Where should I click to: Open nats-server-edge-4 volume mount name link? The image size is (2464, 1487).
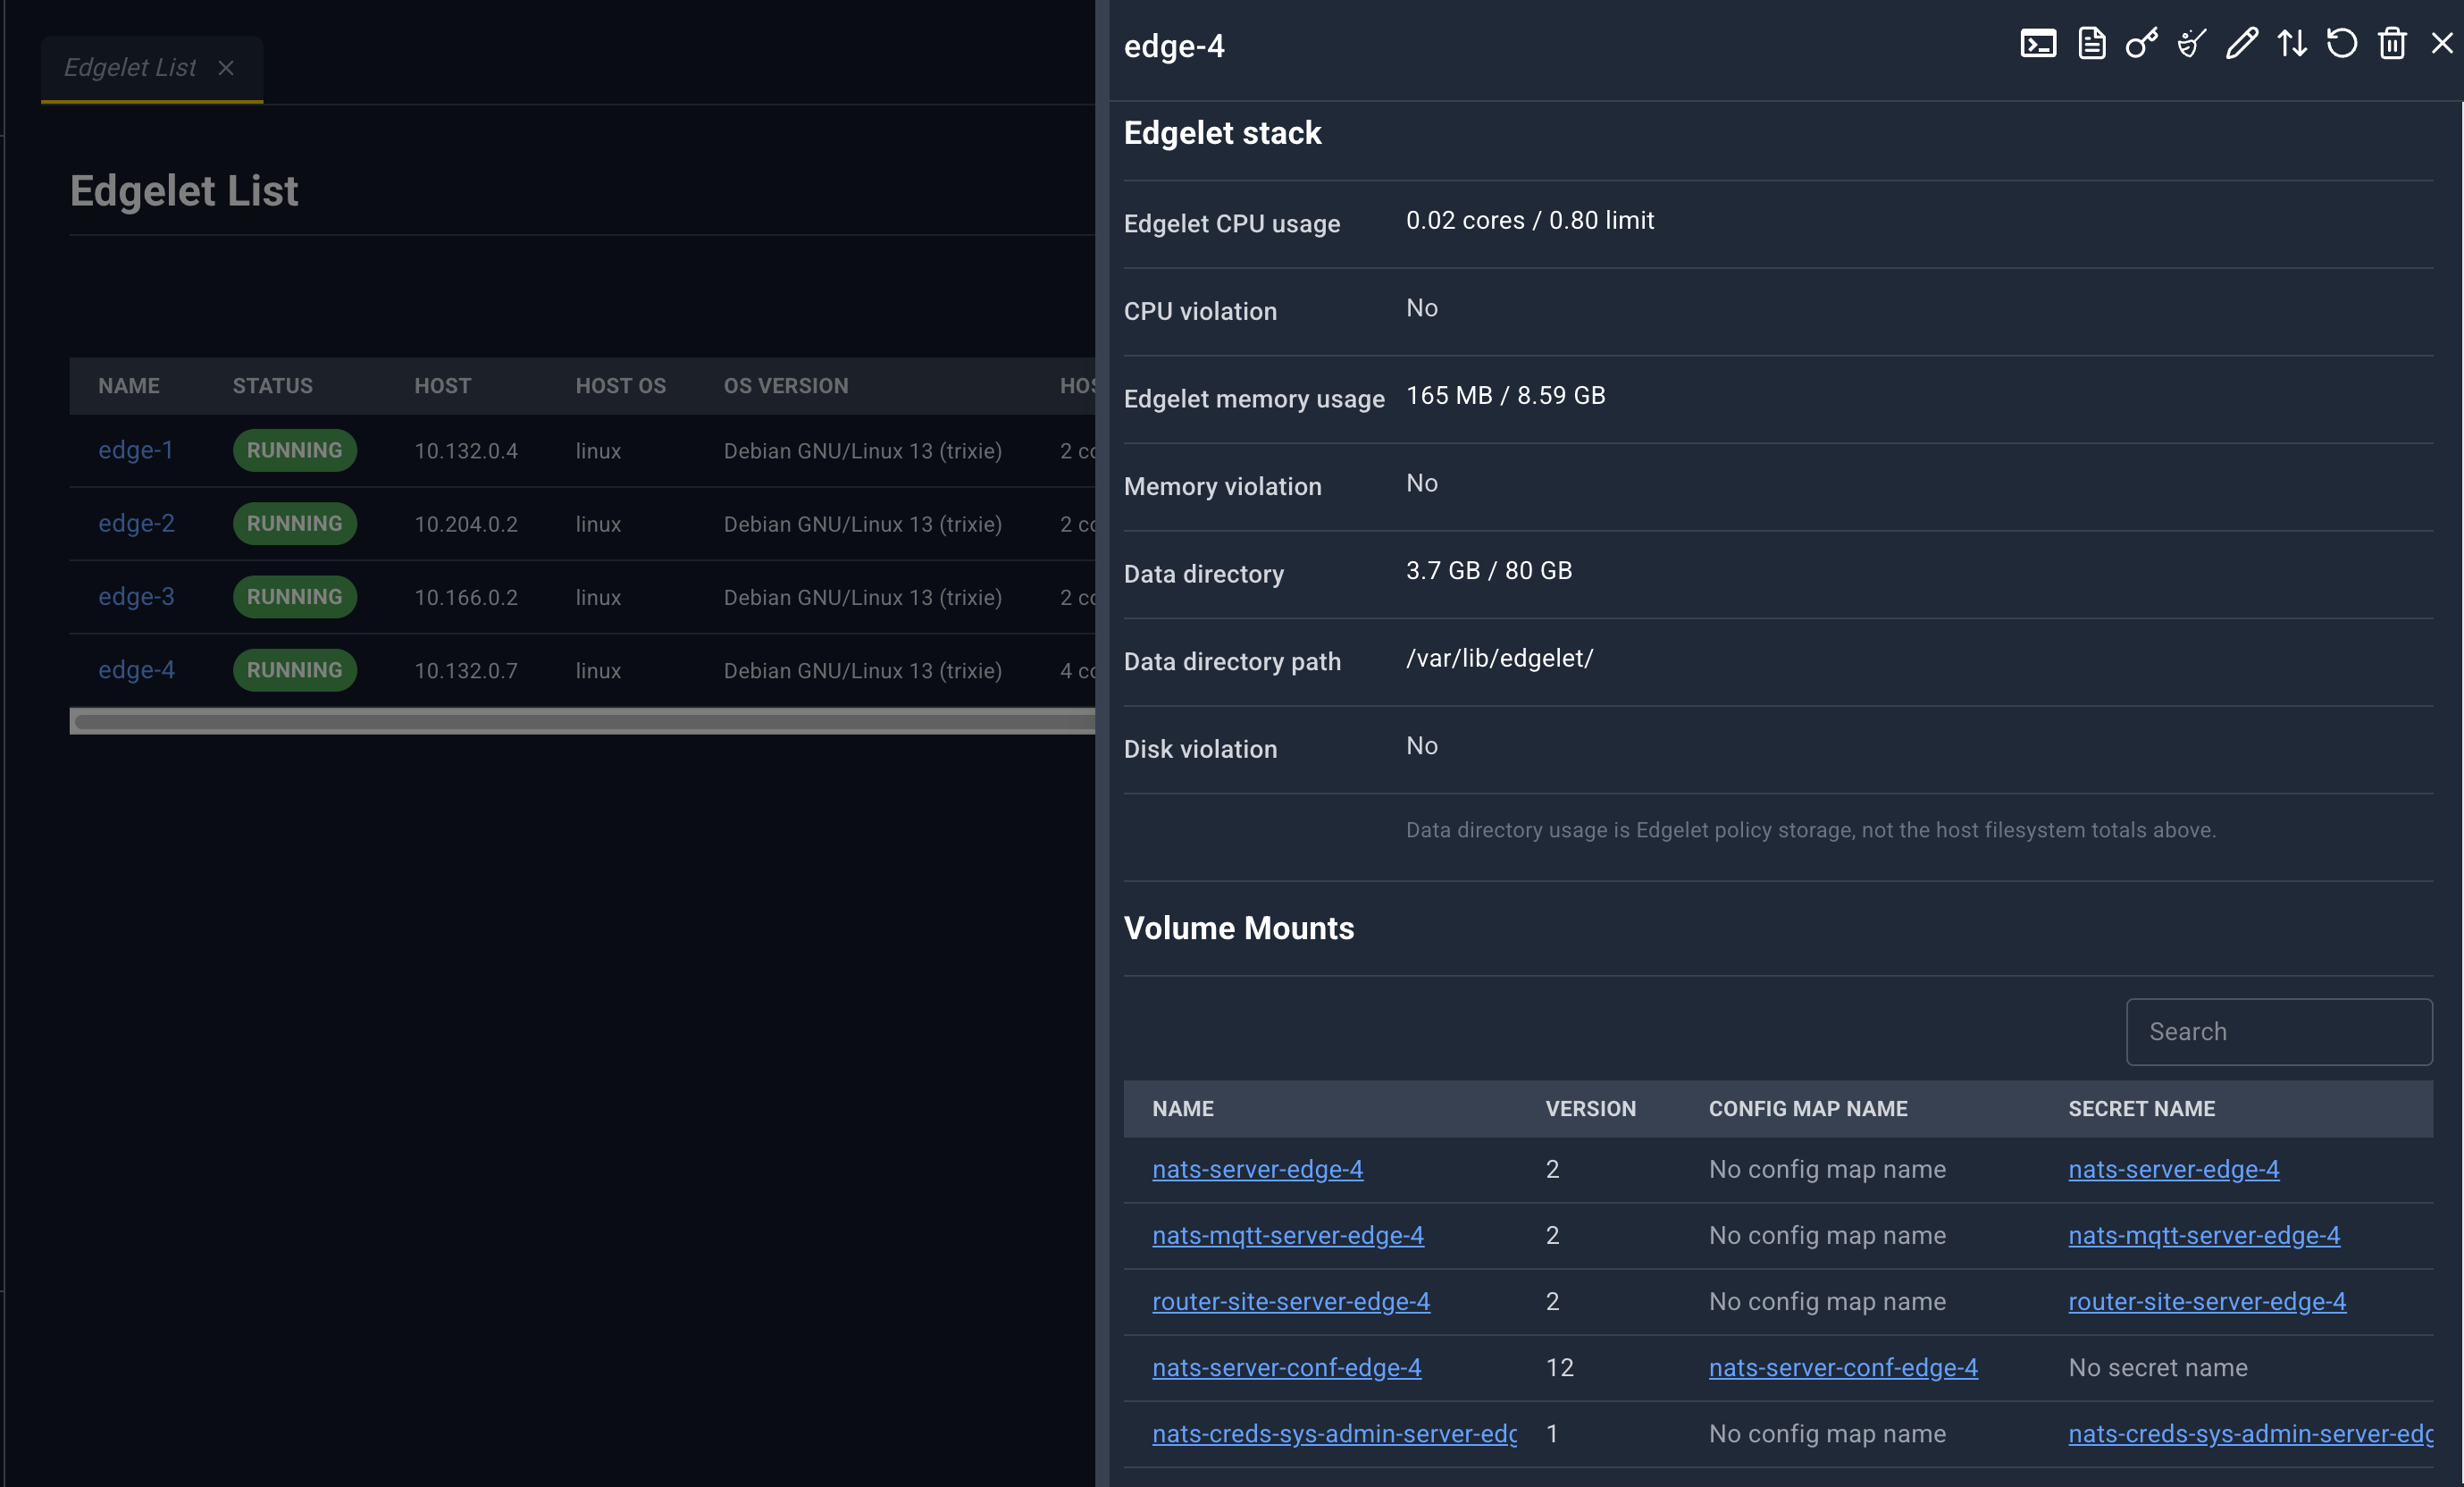[x=1257, y=1169]
